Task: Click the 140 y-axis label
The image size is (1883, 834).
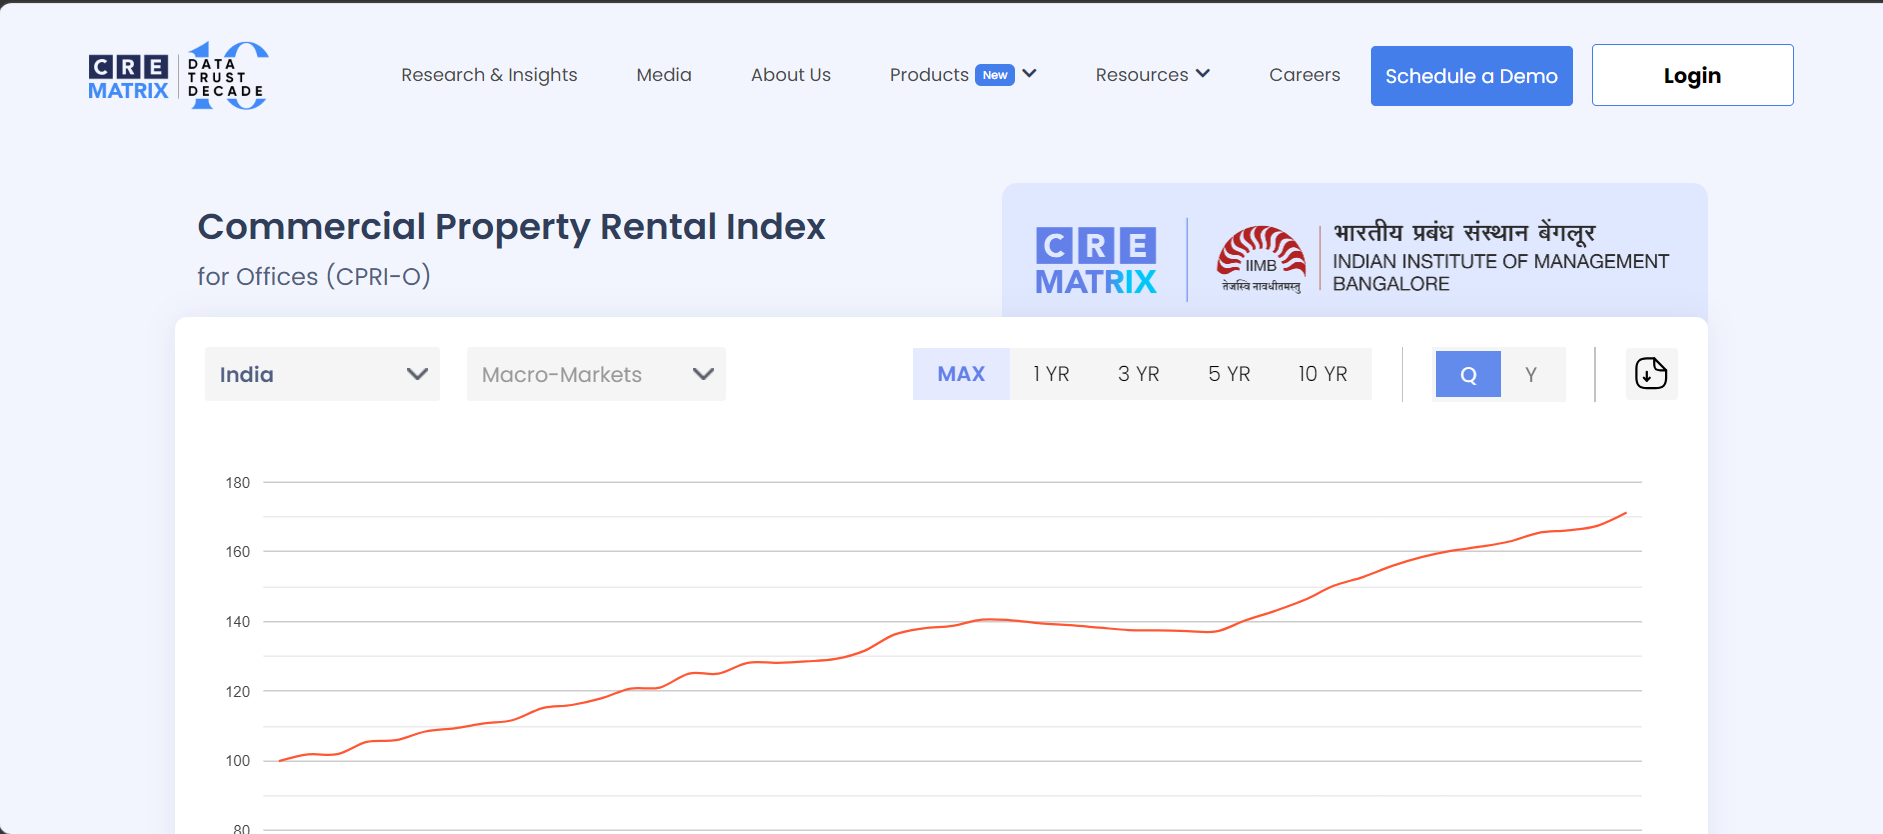Action: point(238,621)
